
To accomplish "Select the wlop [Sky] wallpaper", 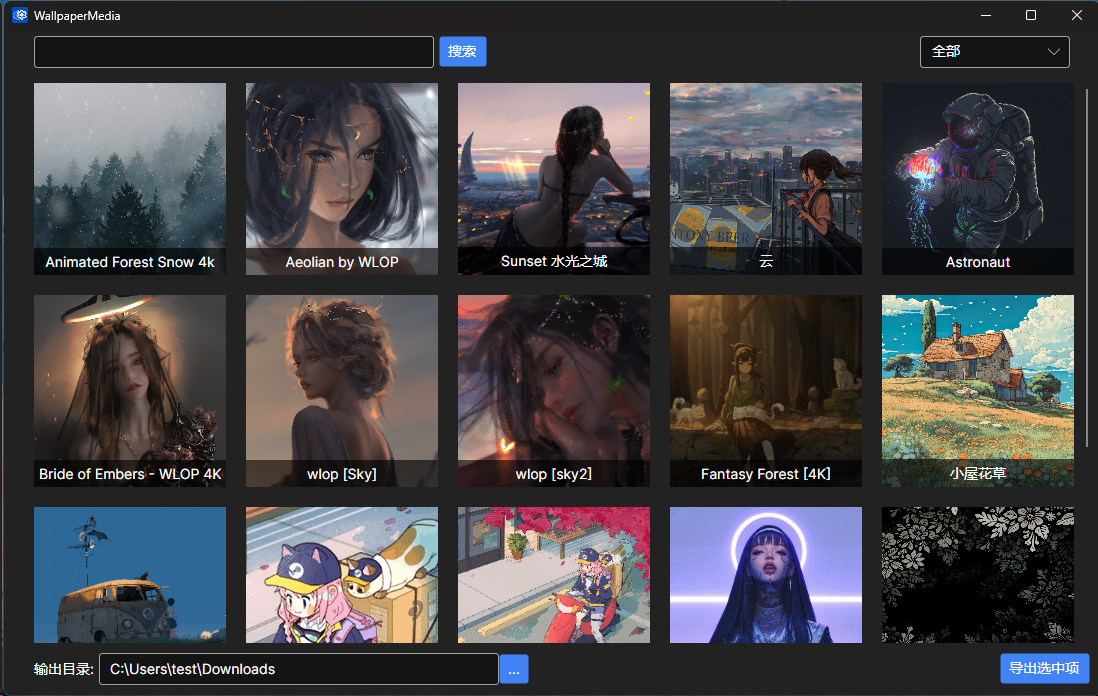I will click(342, 391).
